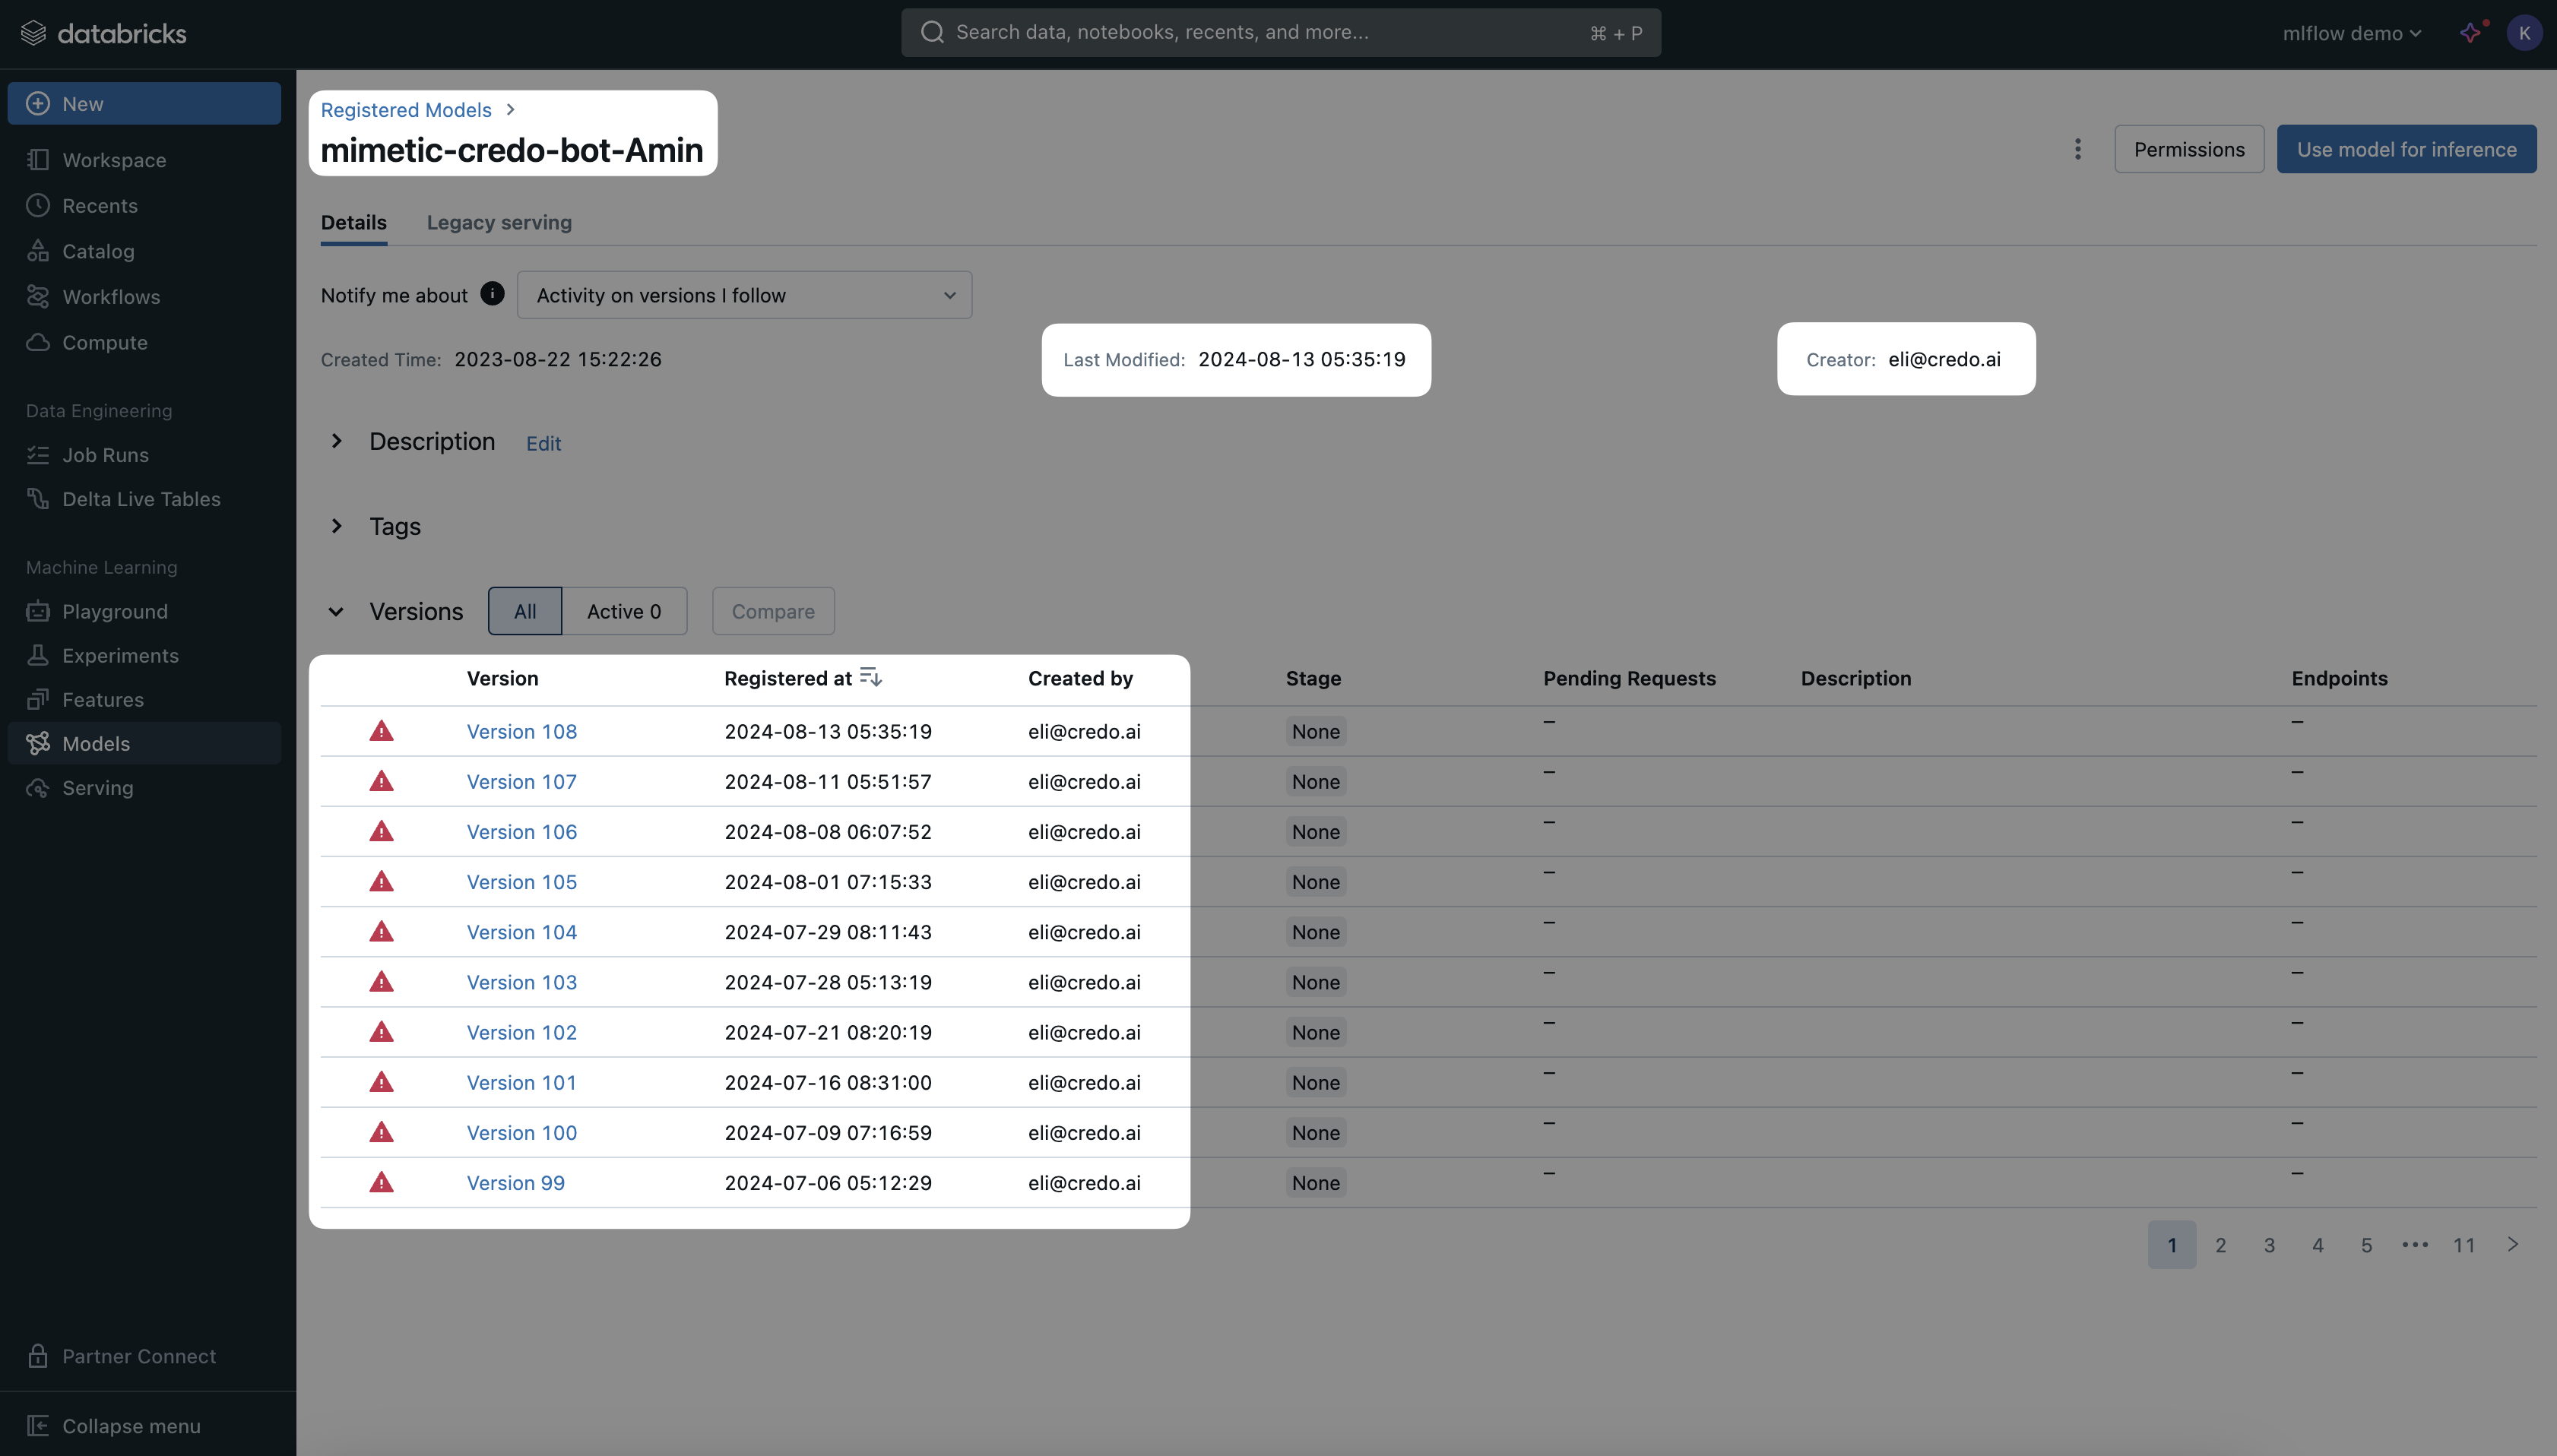Click the warning icon for Version 99
The width and height of the screenshot is (2557, 1456).
pos(381,1182)
